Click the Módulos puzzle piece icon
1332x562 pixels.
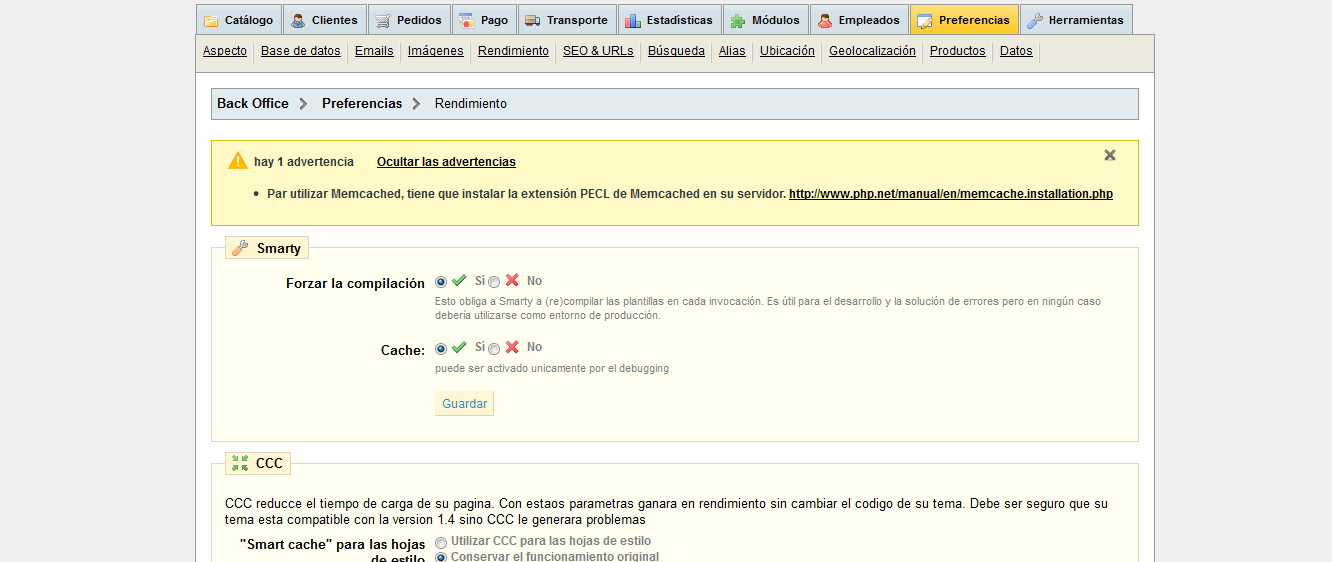tap(738, 20)
